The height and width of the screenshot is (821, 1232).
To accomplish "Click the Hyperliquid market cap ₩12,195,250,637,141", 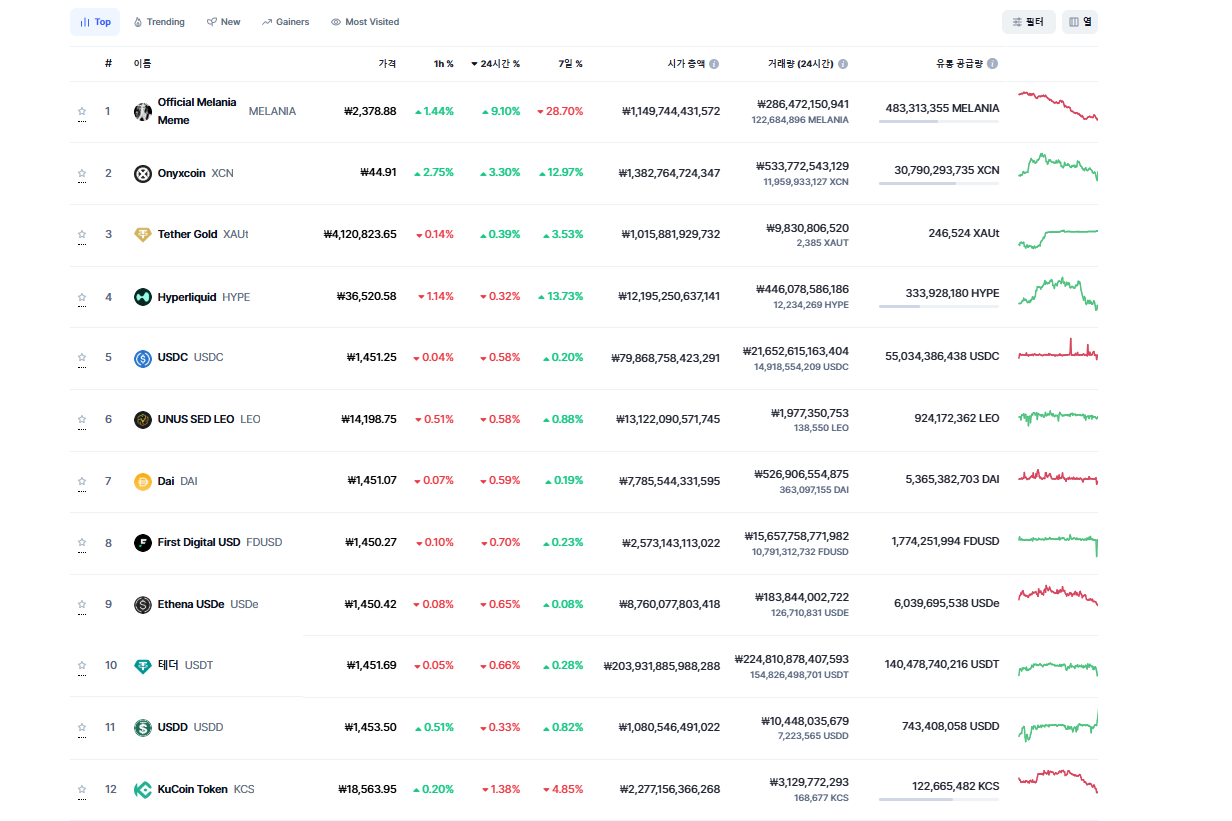I will (x=669, y=297).
